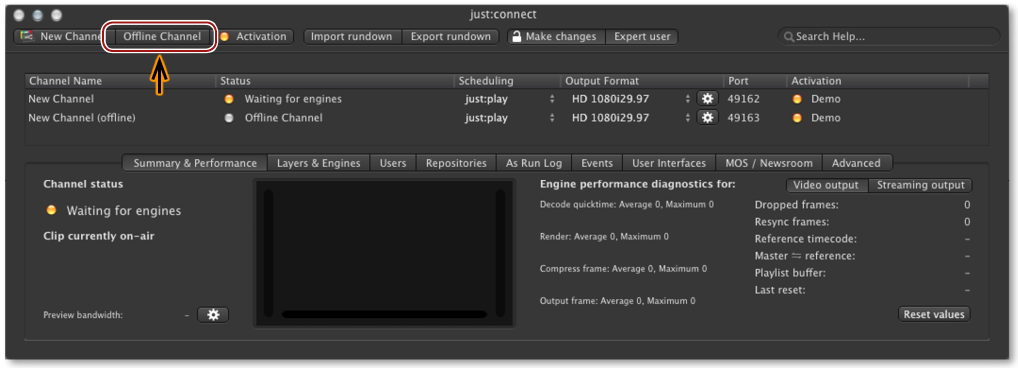
Task: Click Demo activation indicator for offline channel
Action: click(x=797, y=118)
